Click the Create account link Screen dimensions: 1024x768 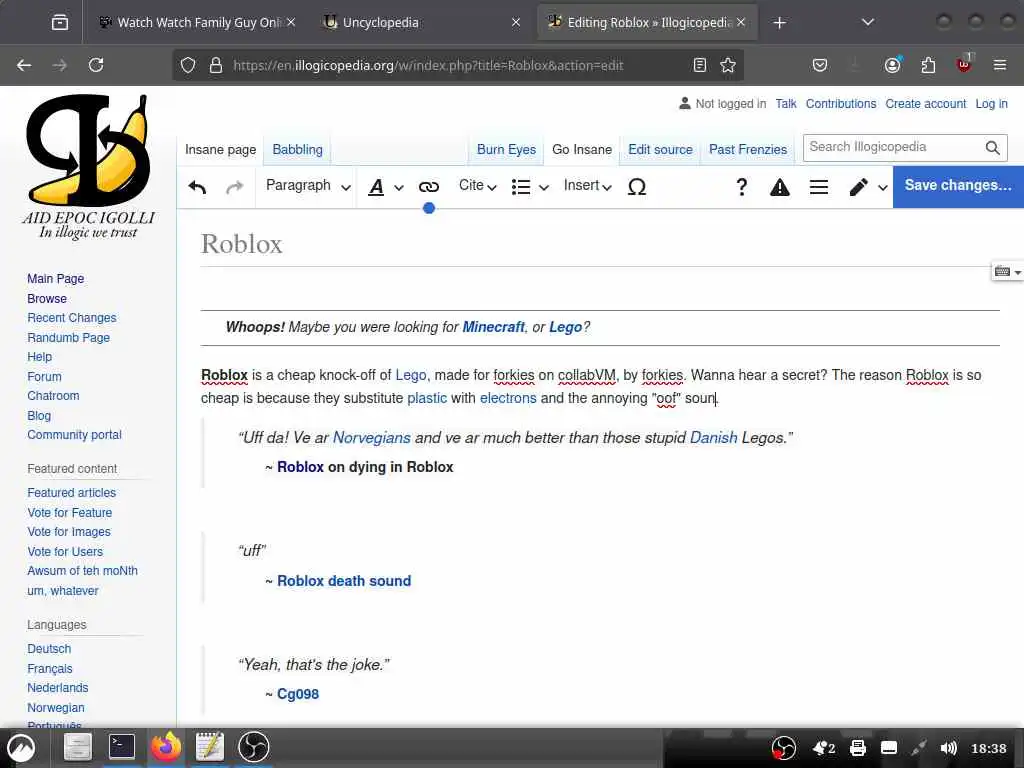click(x=925, y=104)
